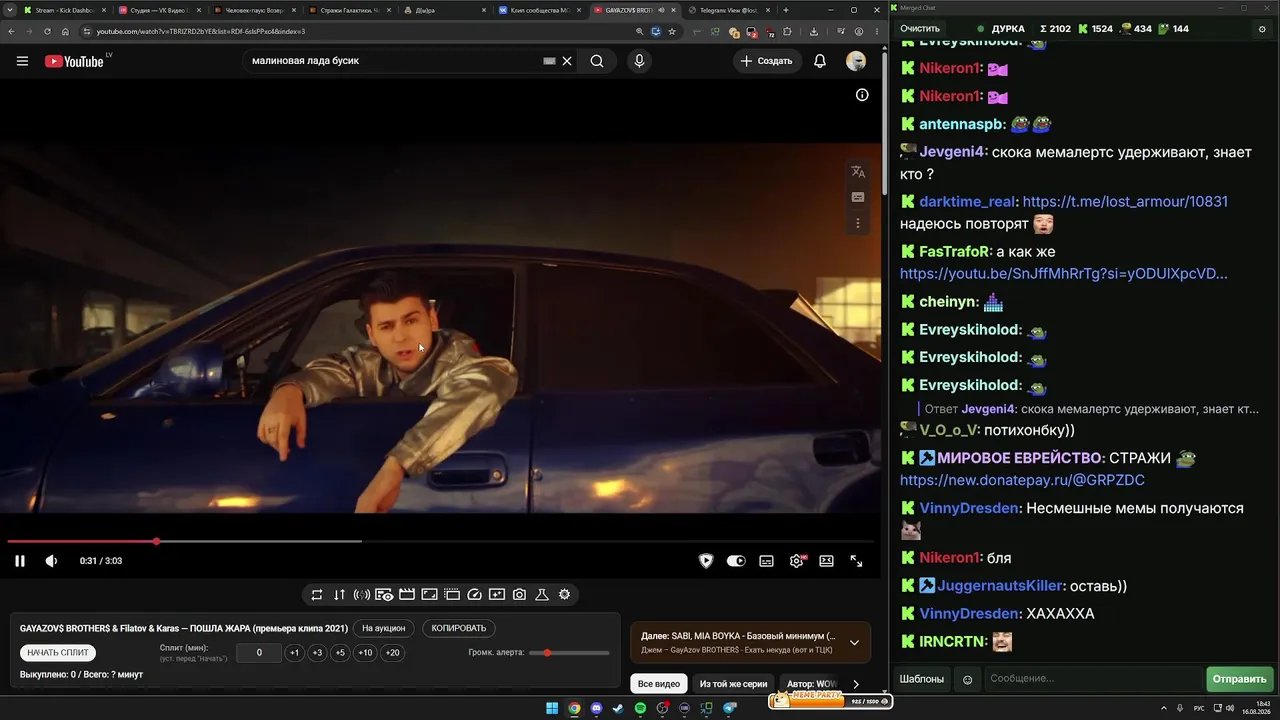Open the extension toolbar gear settings
1280x720 pixels.
pos(565,594)
